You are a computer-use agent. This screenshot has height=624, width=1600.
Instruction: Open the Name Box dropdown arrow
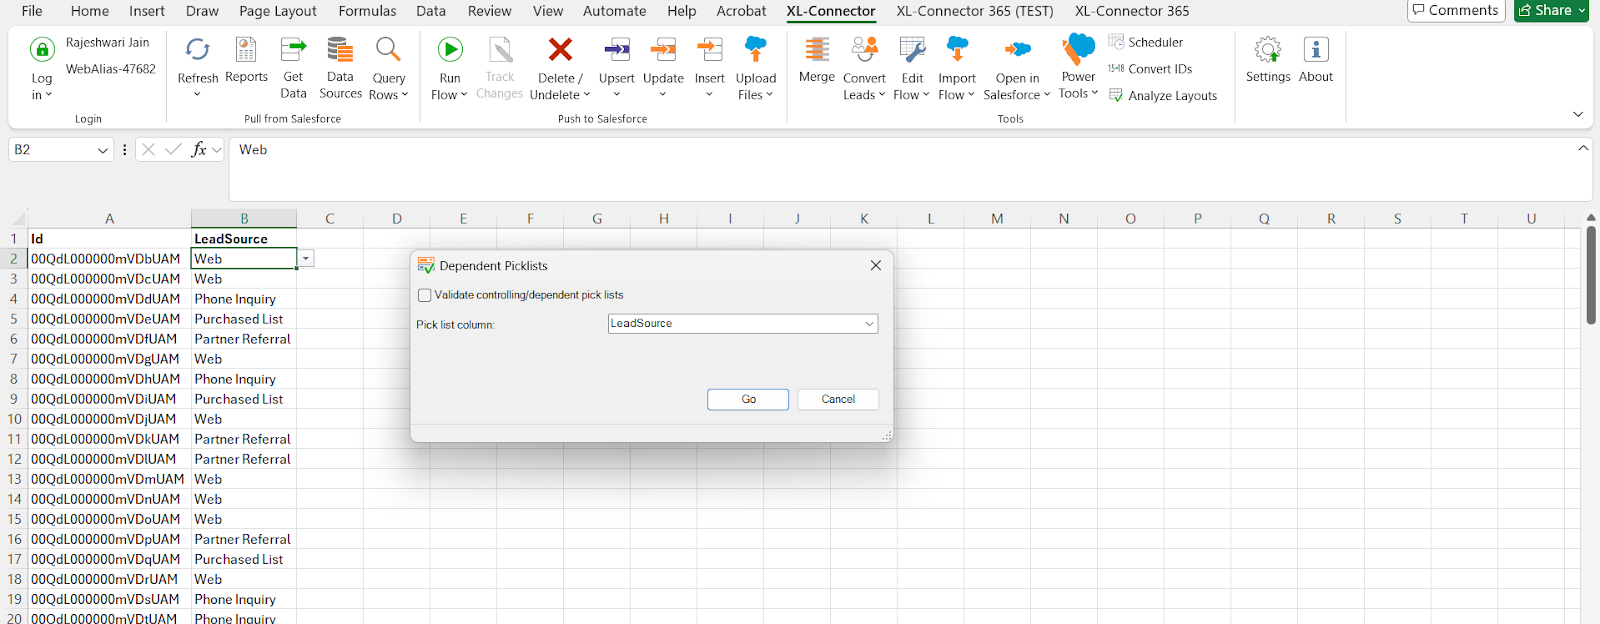103,150
